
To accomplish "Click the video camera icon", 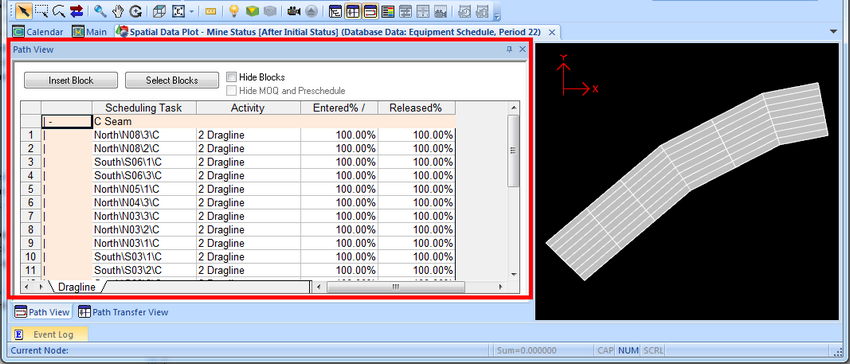I will coord(294,10).
